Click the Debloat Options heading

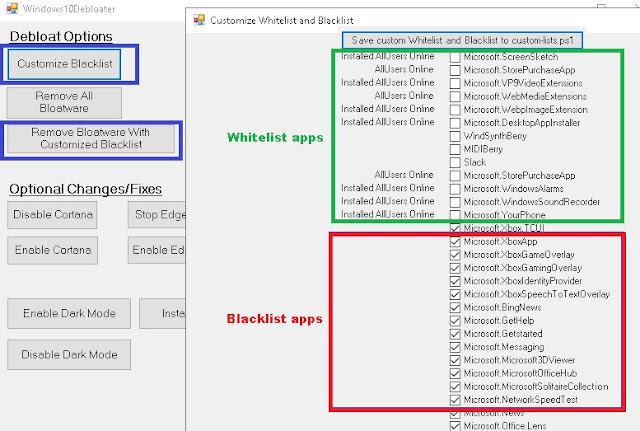[61, 36]
